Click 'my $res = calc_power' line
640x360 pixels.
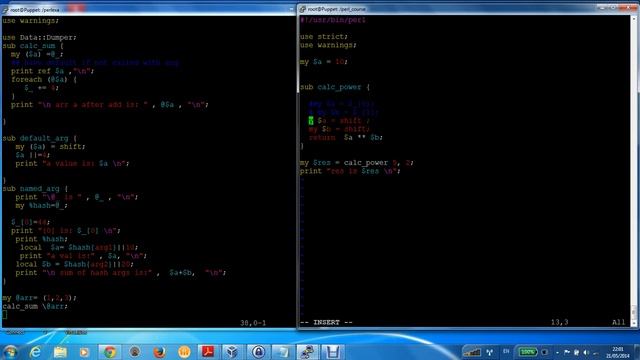tap(357, 162)
